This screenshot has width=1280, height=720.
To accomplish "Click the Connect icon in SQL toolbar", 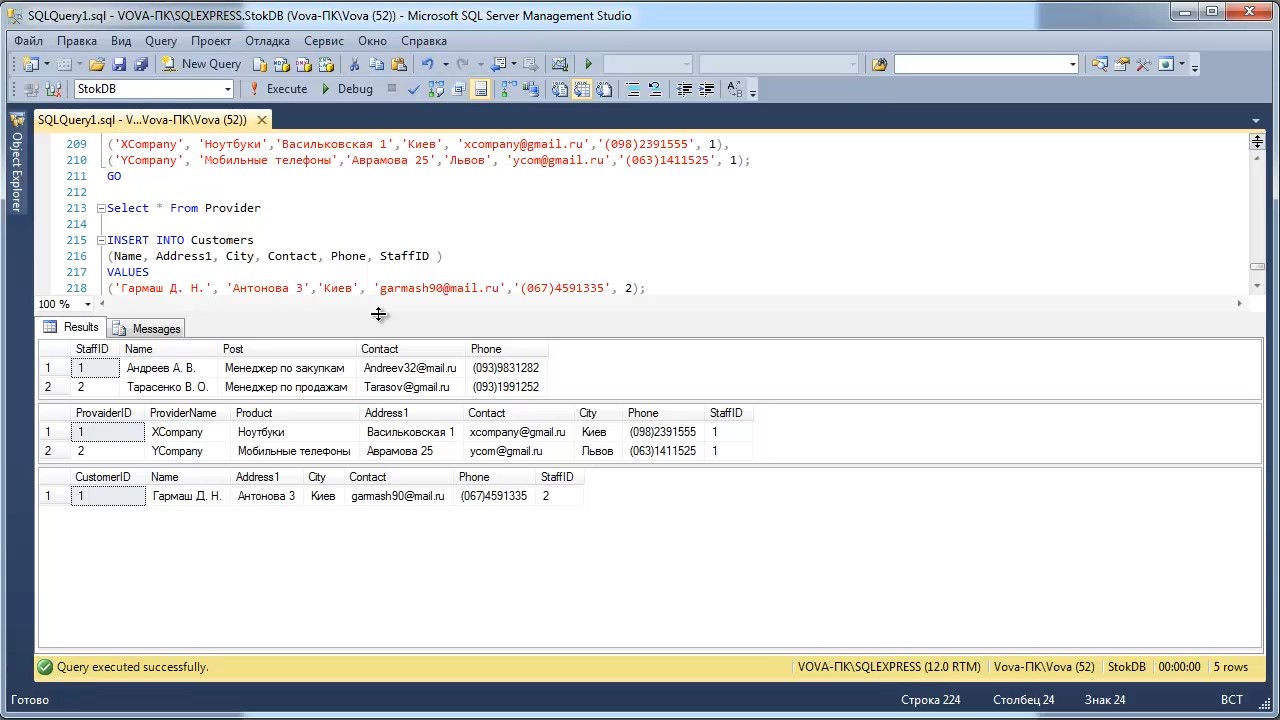I will pyautogui.click(x=32, y=89).
